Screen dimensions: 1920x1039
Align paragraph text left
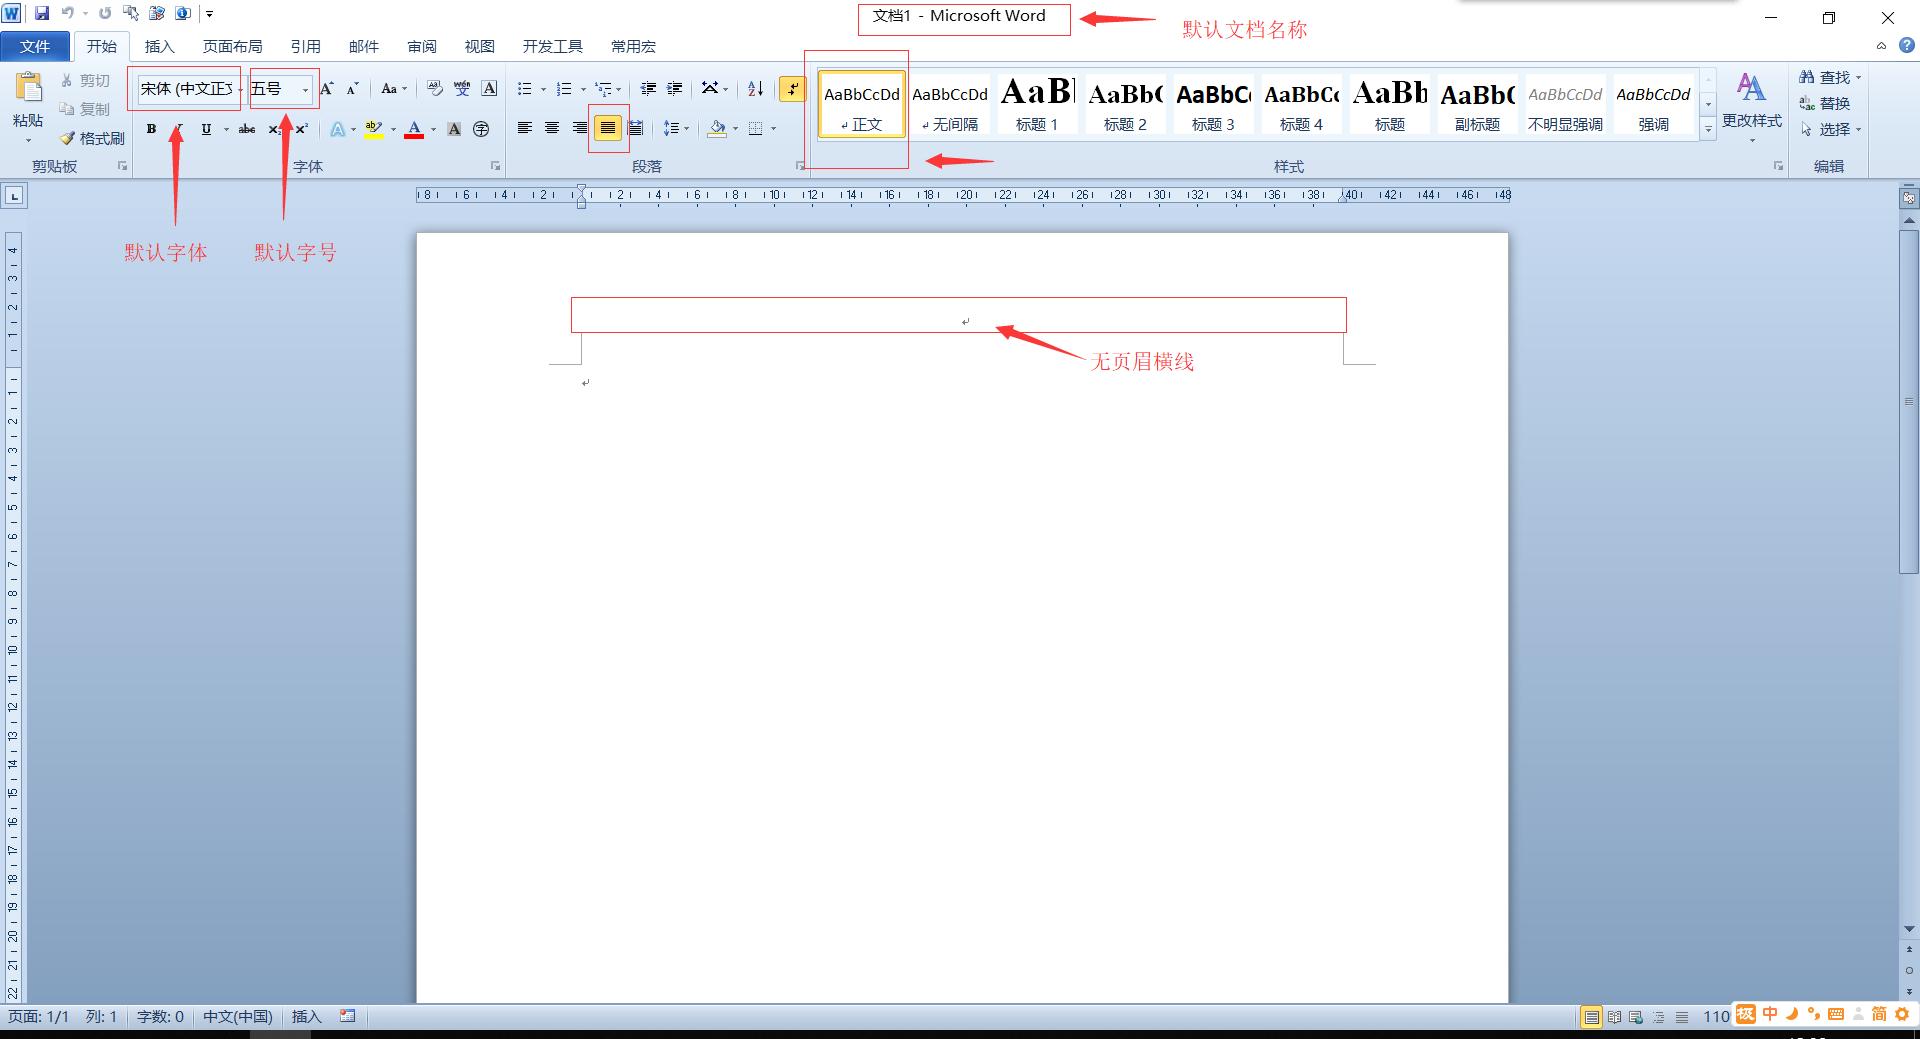[x=524, y=128]
